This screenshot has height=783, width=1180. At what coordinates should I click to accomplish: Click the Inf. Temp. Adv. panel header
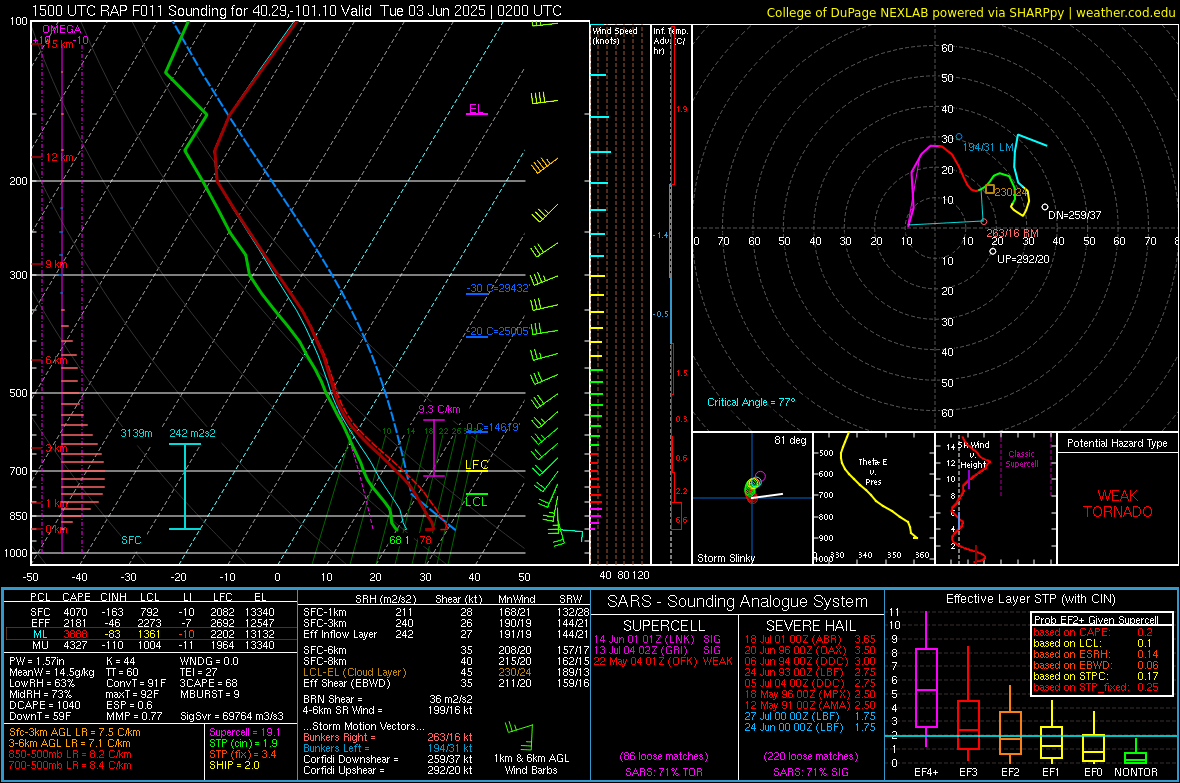(671, 41)
